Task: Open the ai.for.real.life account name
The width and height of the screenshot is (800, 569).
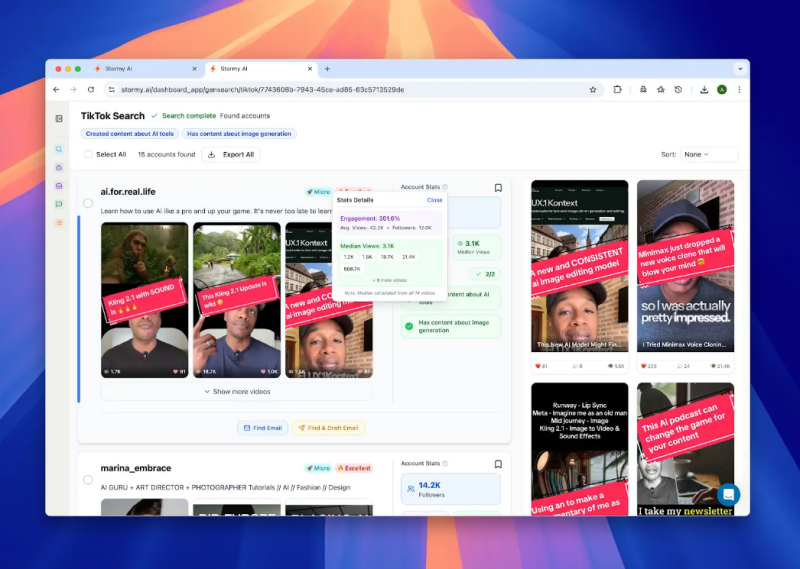Action: [128, 192]
